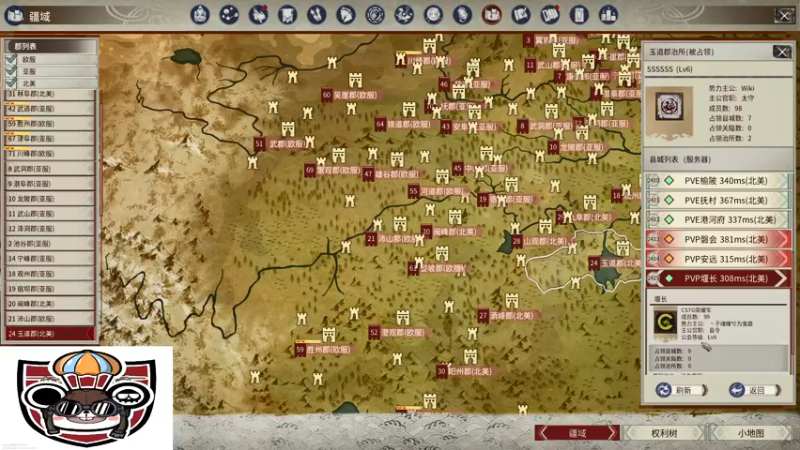800x450 pixels.
Task: Expand PVE抚村 367ms(北美) county row
Action: click(x=718, y=200)
